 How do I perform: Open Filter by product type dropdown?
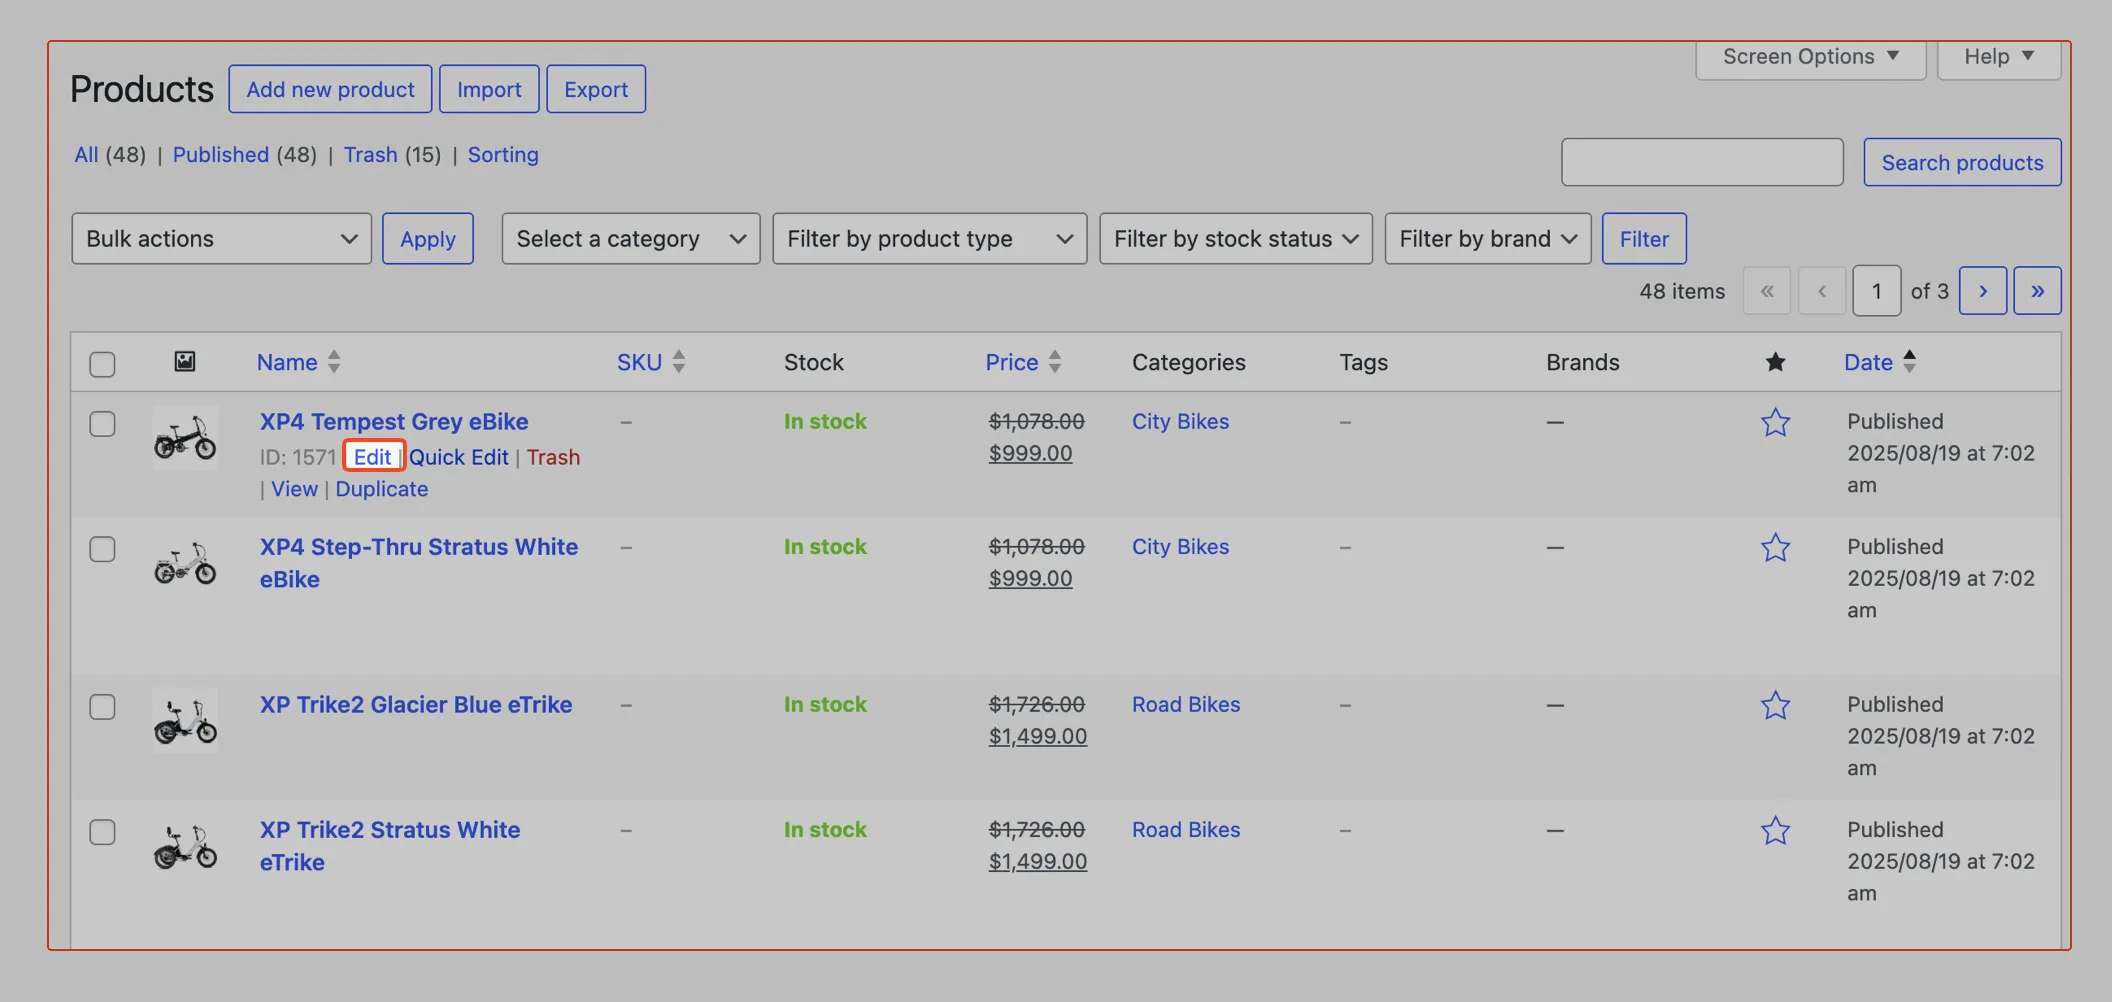930,238
